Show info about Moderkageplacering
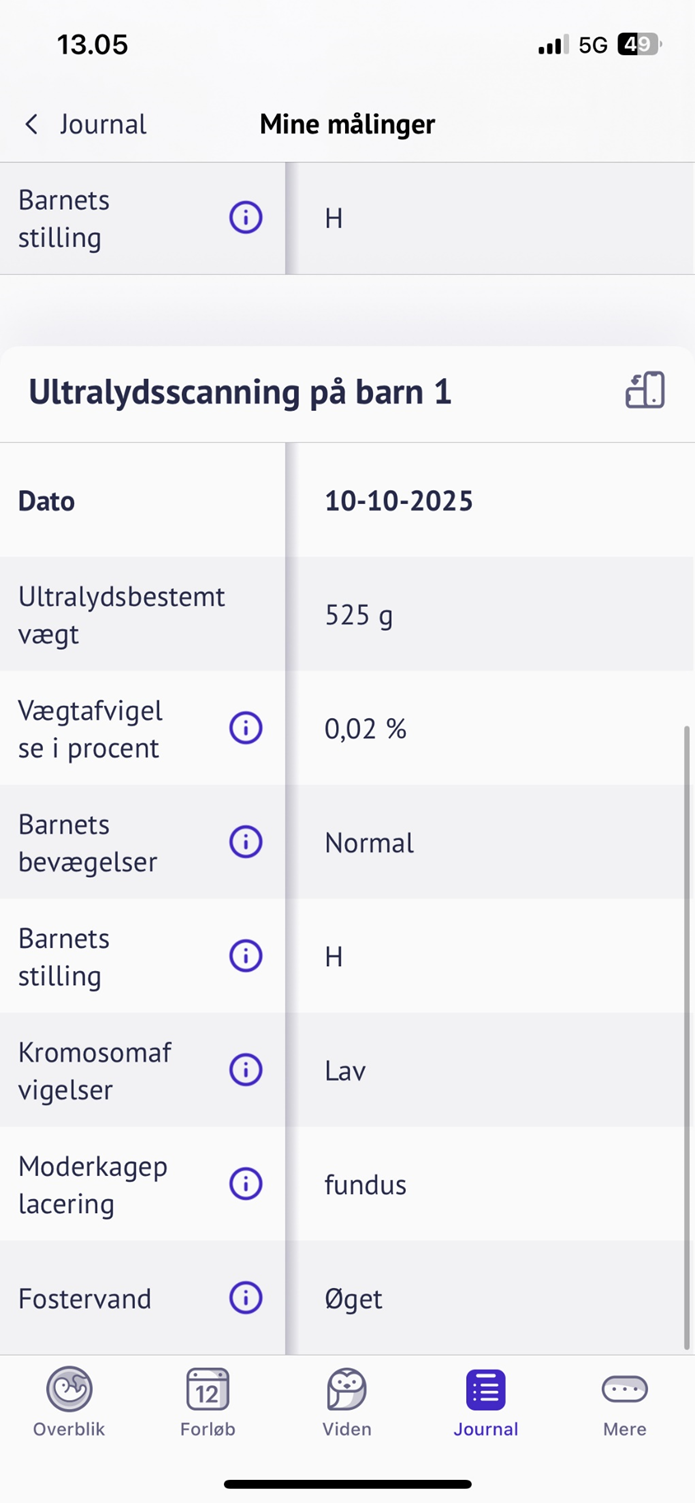Screen dimensions: 695x1503 pos(246,1184)
